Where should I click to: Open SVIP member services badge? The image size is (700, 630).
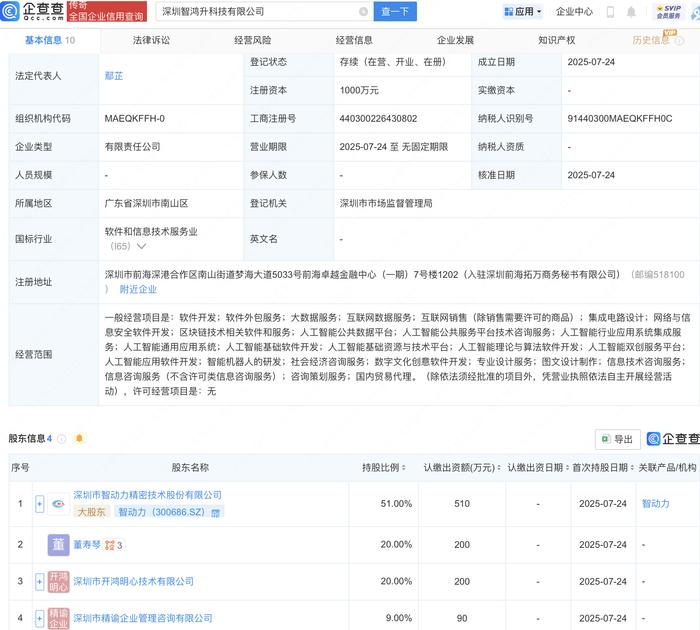(x=668, y=12)
